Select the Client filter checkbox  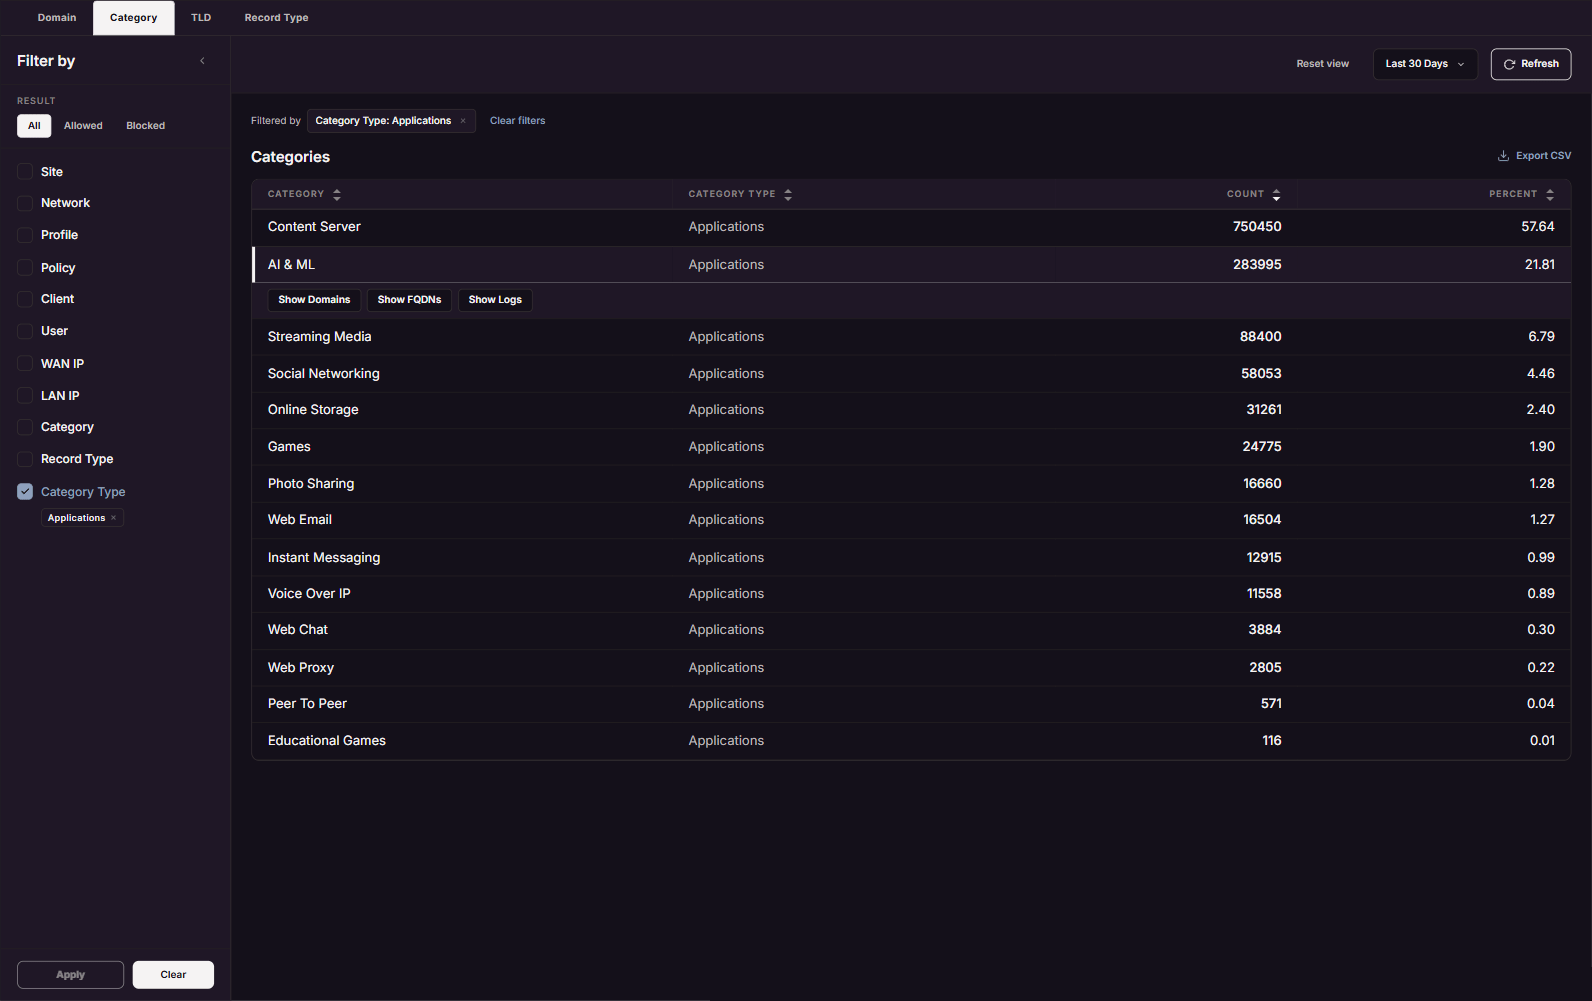click(x=25, y=299)
